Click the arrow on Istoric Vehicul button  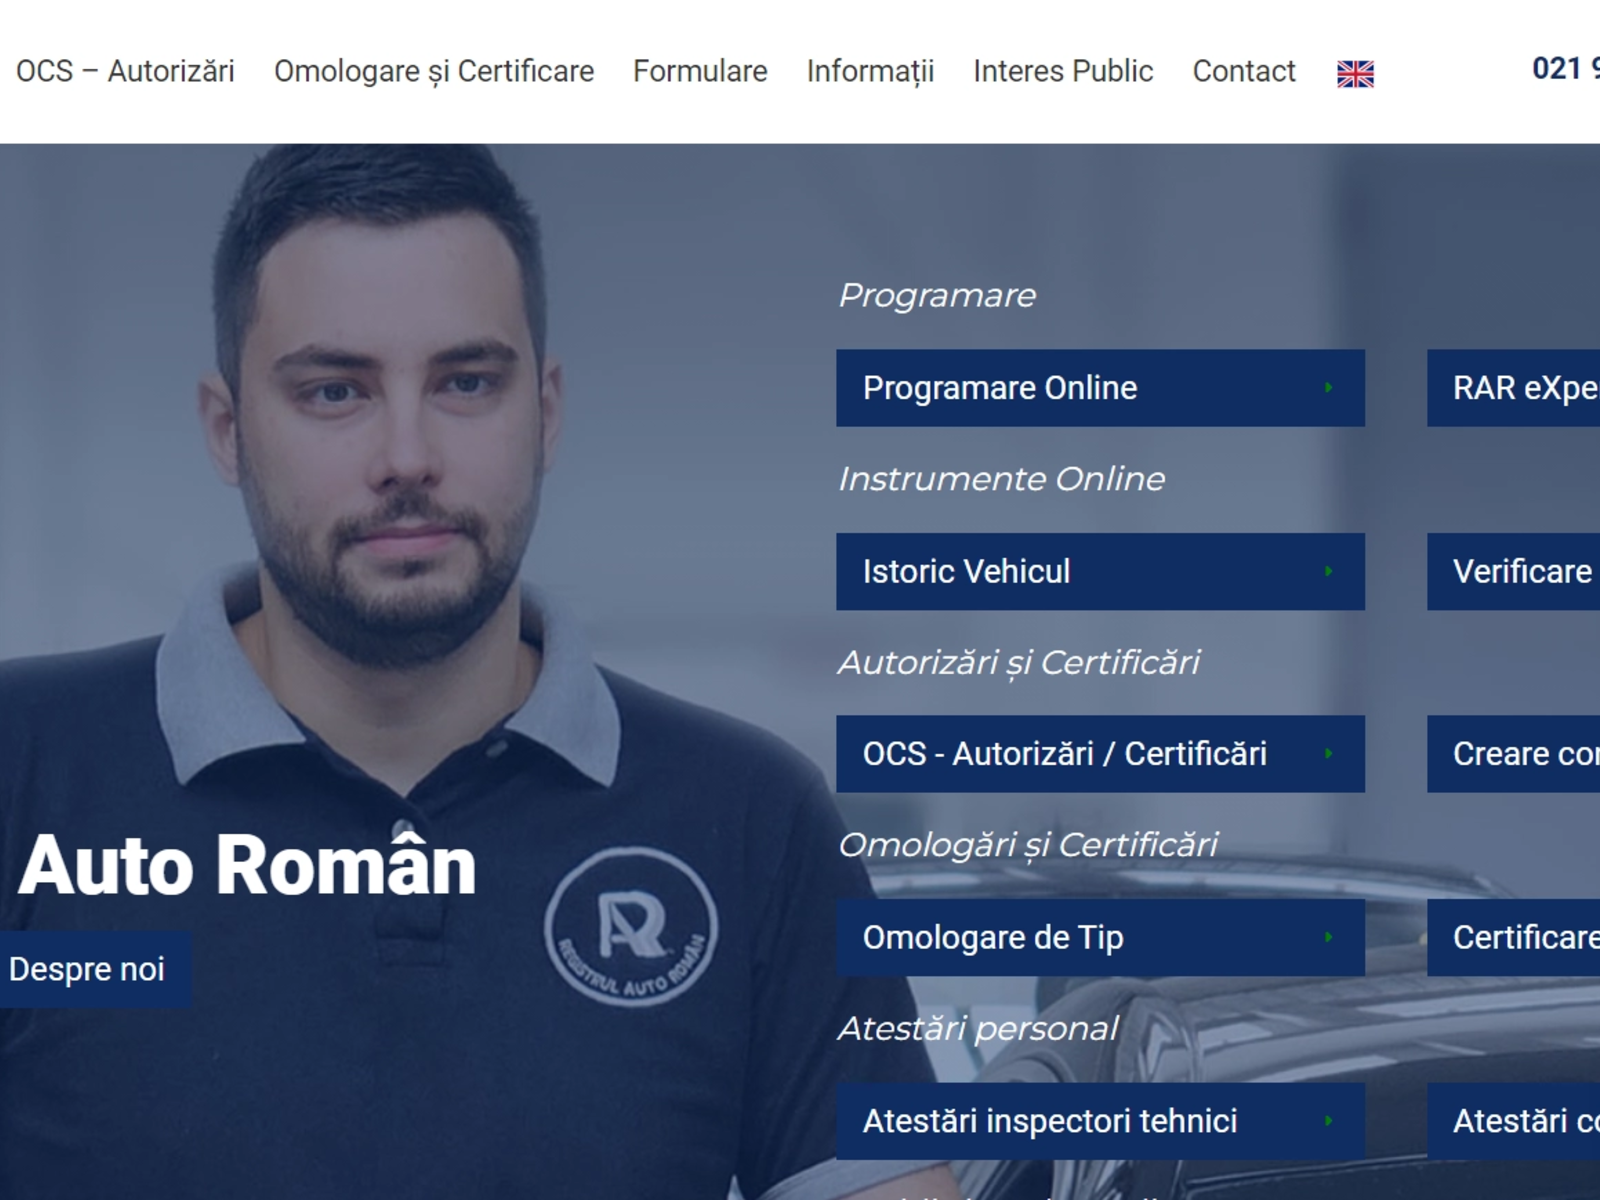1328,571
